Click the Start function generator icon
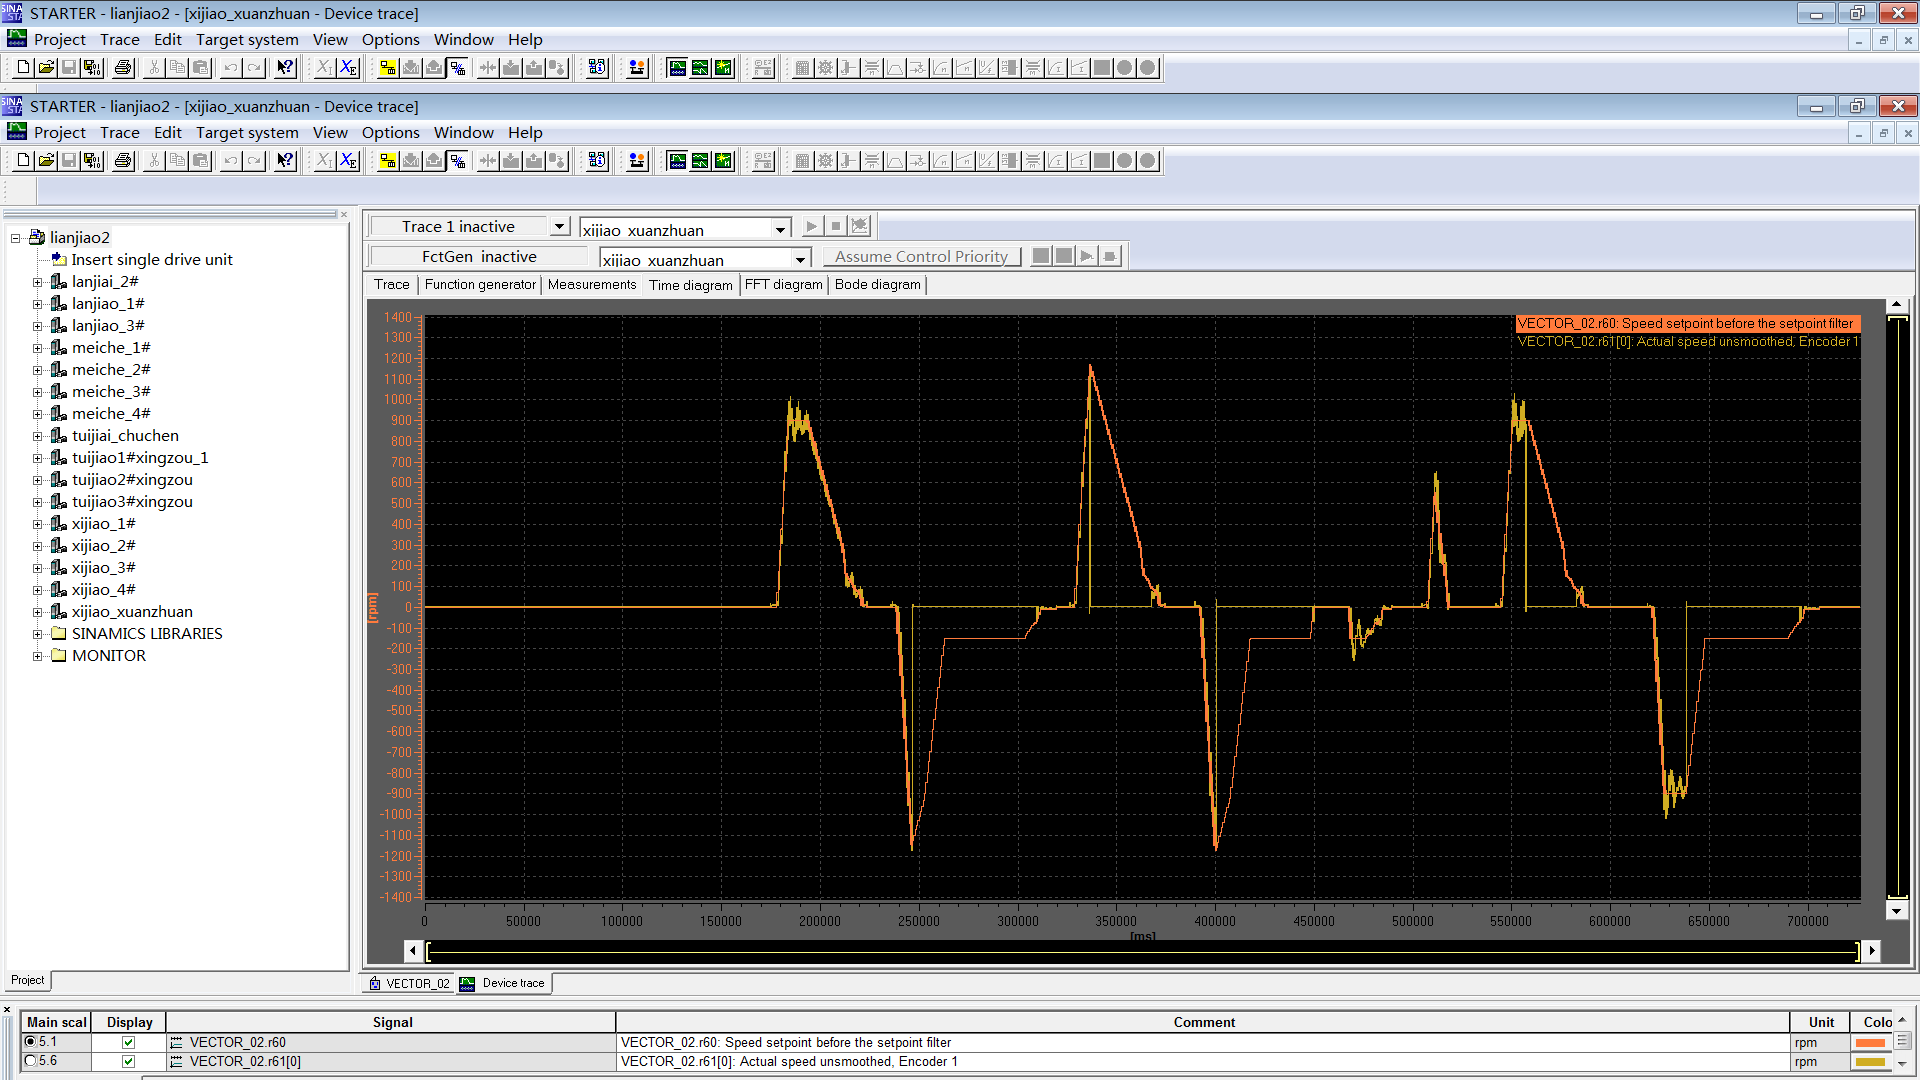The image size is (1920, 1080). pos(1087,257)
